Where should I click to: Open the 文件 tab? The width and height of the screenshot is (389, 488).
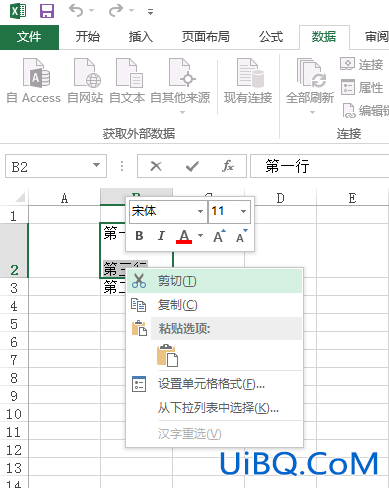click(29, 37)
